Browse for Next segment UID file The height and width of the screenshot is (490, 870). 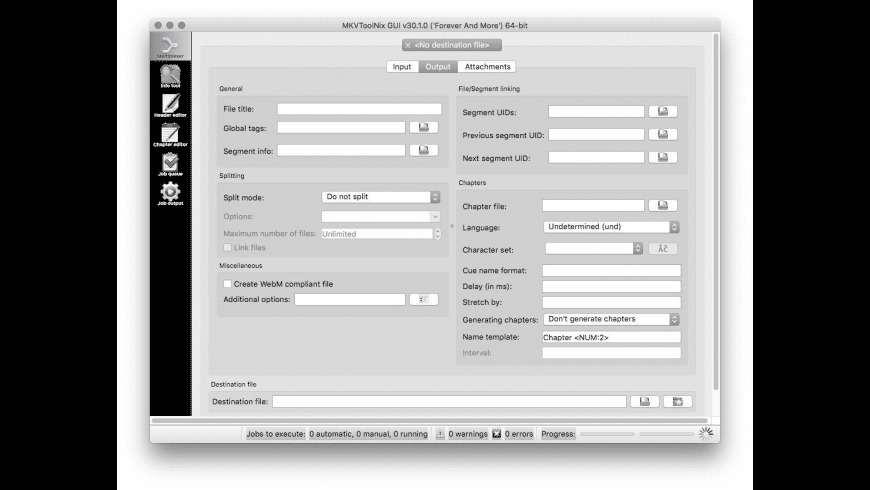tap(662, 158)
